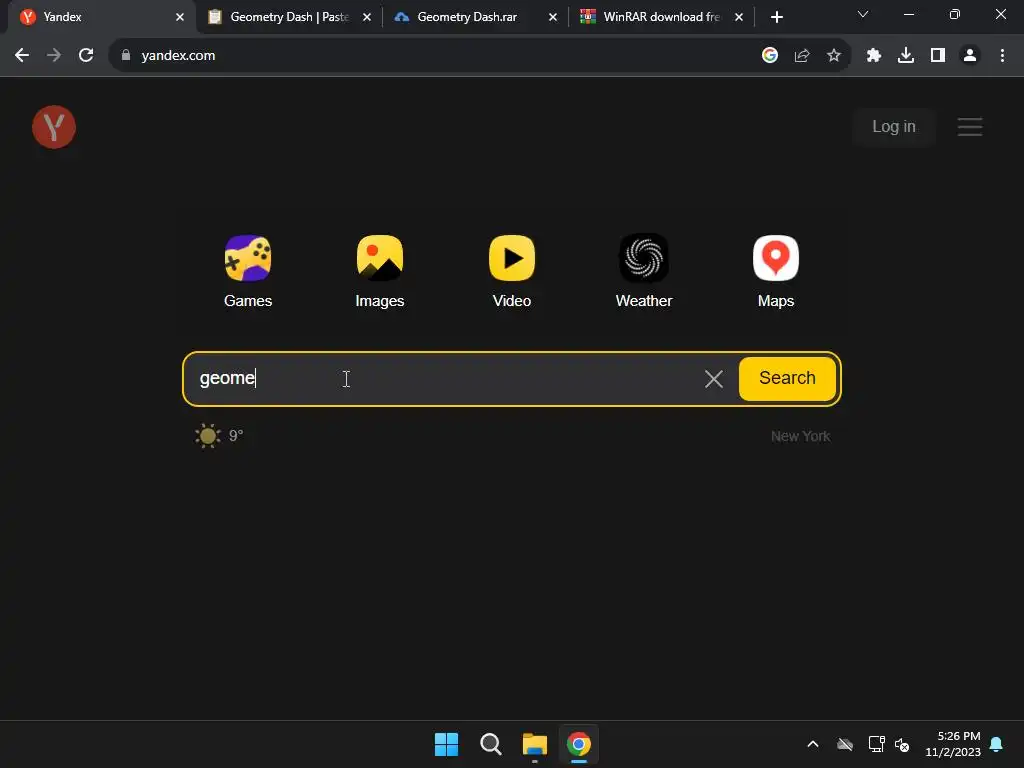Go back to the previous page
The image size is (1024, 768).
tap(22, 56)
